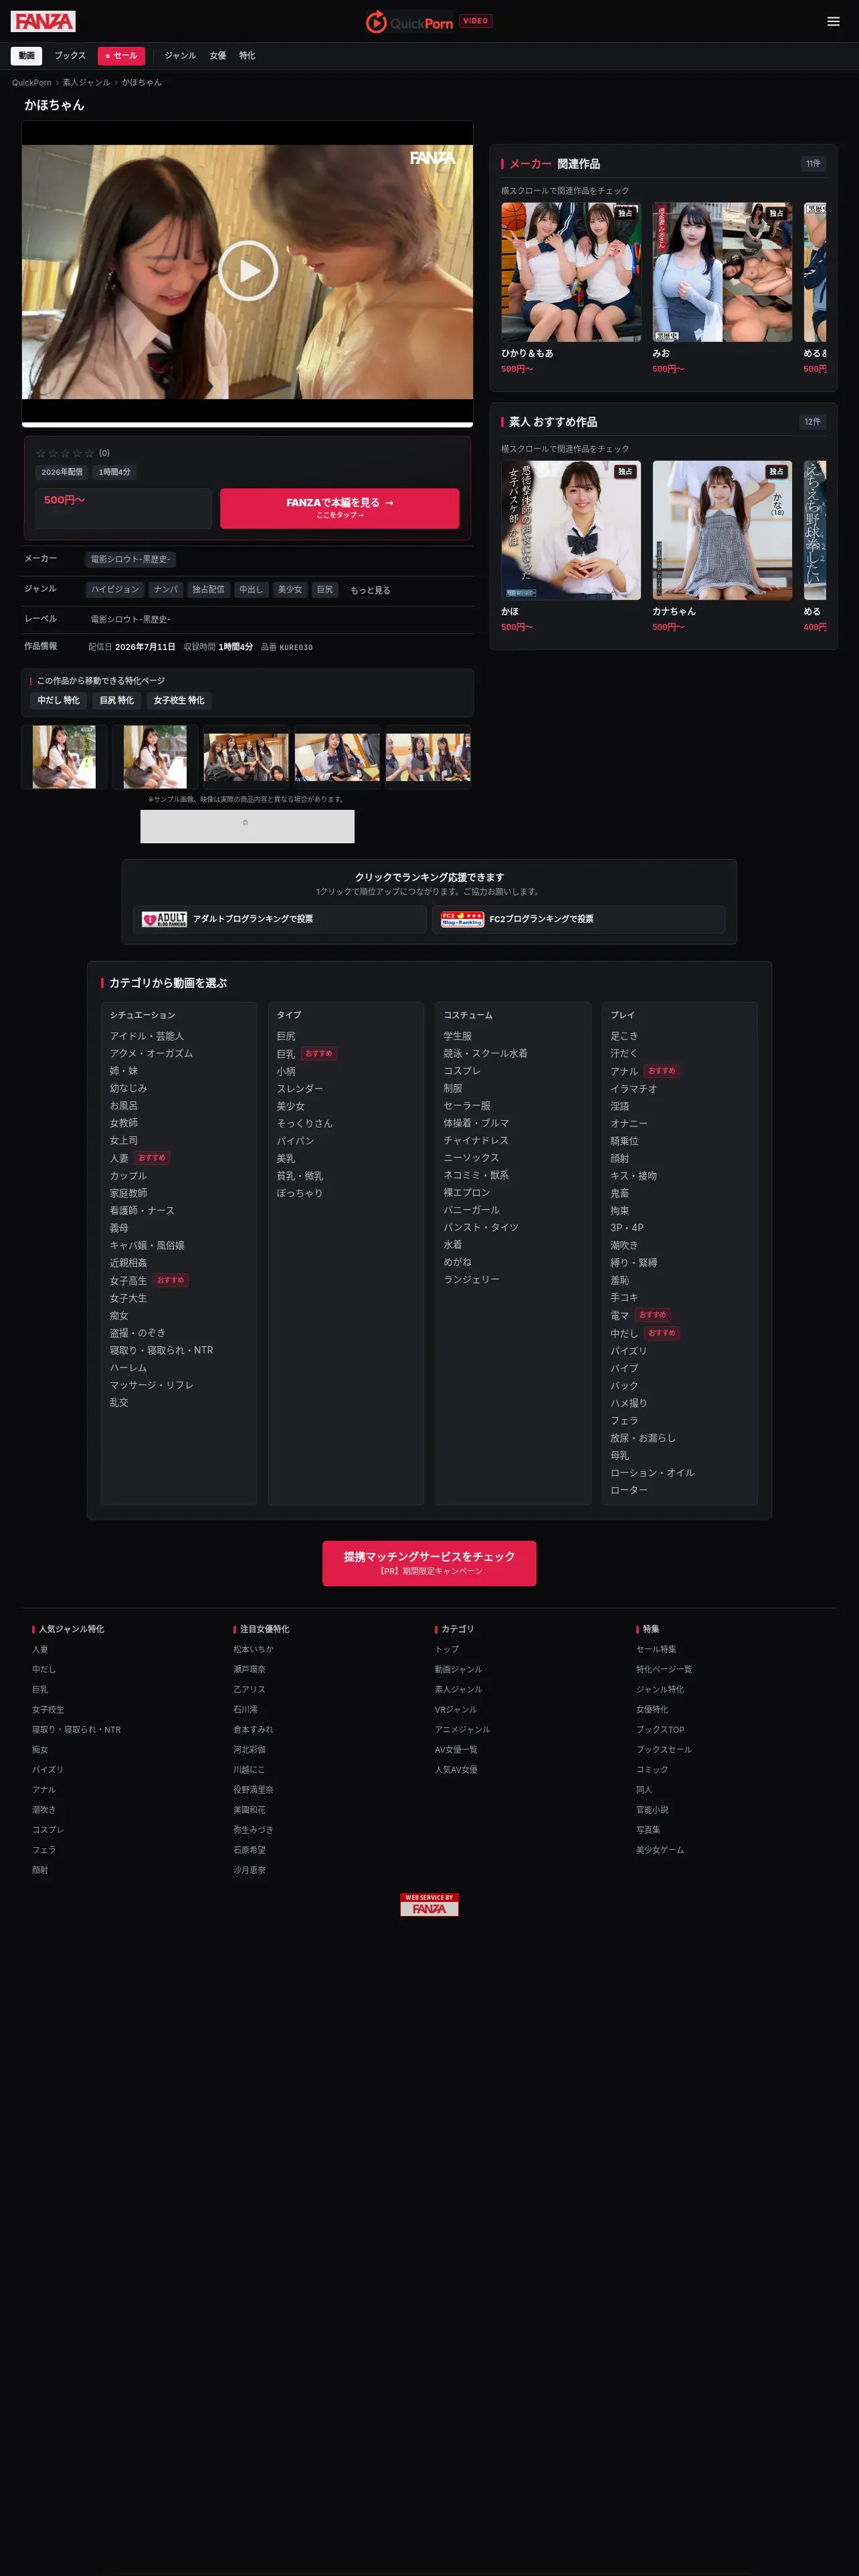Click the Adult Blog Ranking vote icon
Viewport: 859px width, 2576px height.
tap(164, 919)
